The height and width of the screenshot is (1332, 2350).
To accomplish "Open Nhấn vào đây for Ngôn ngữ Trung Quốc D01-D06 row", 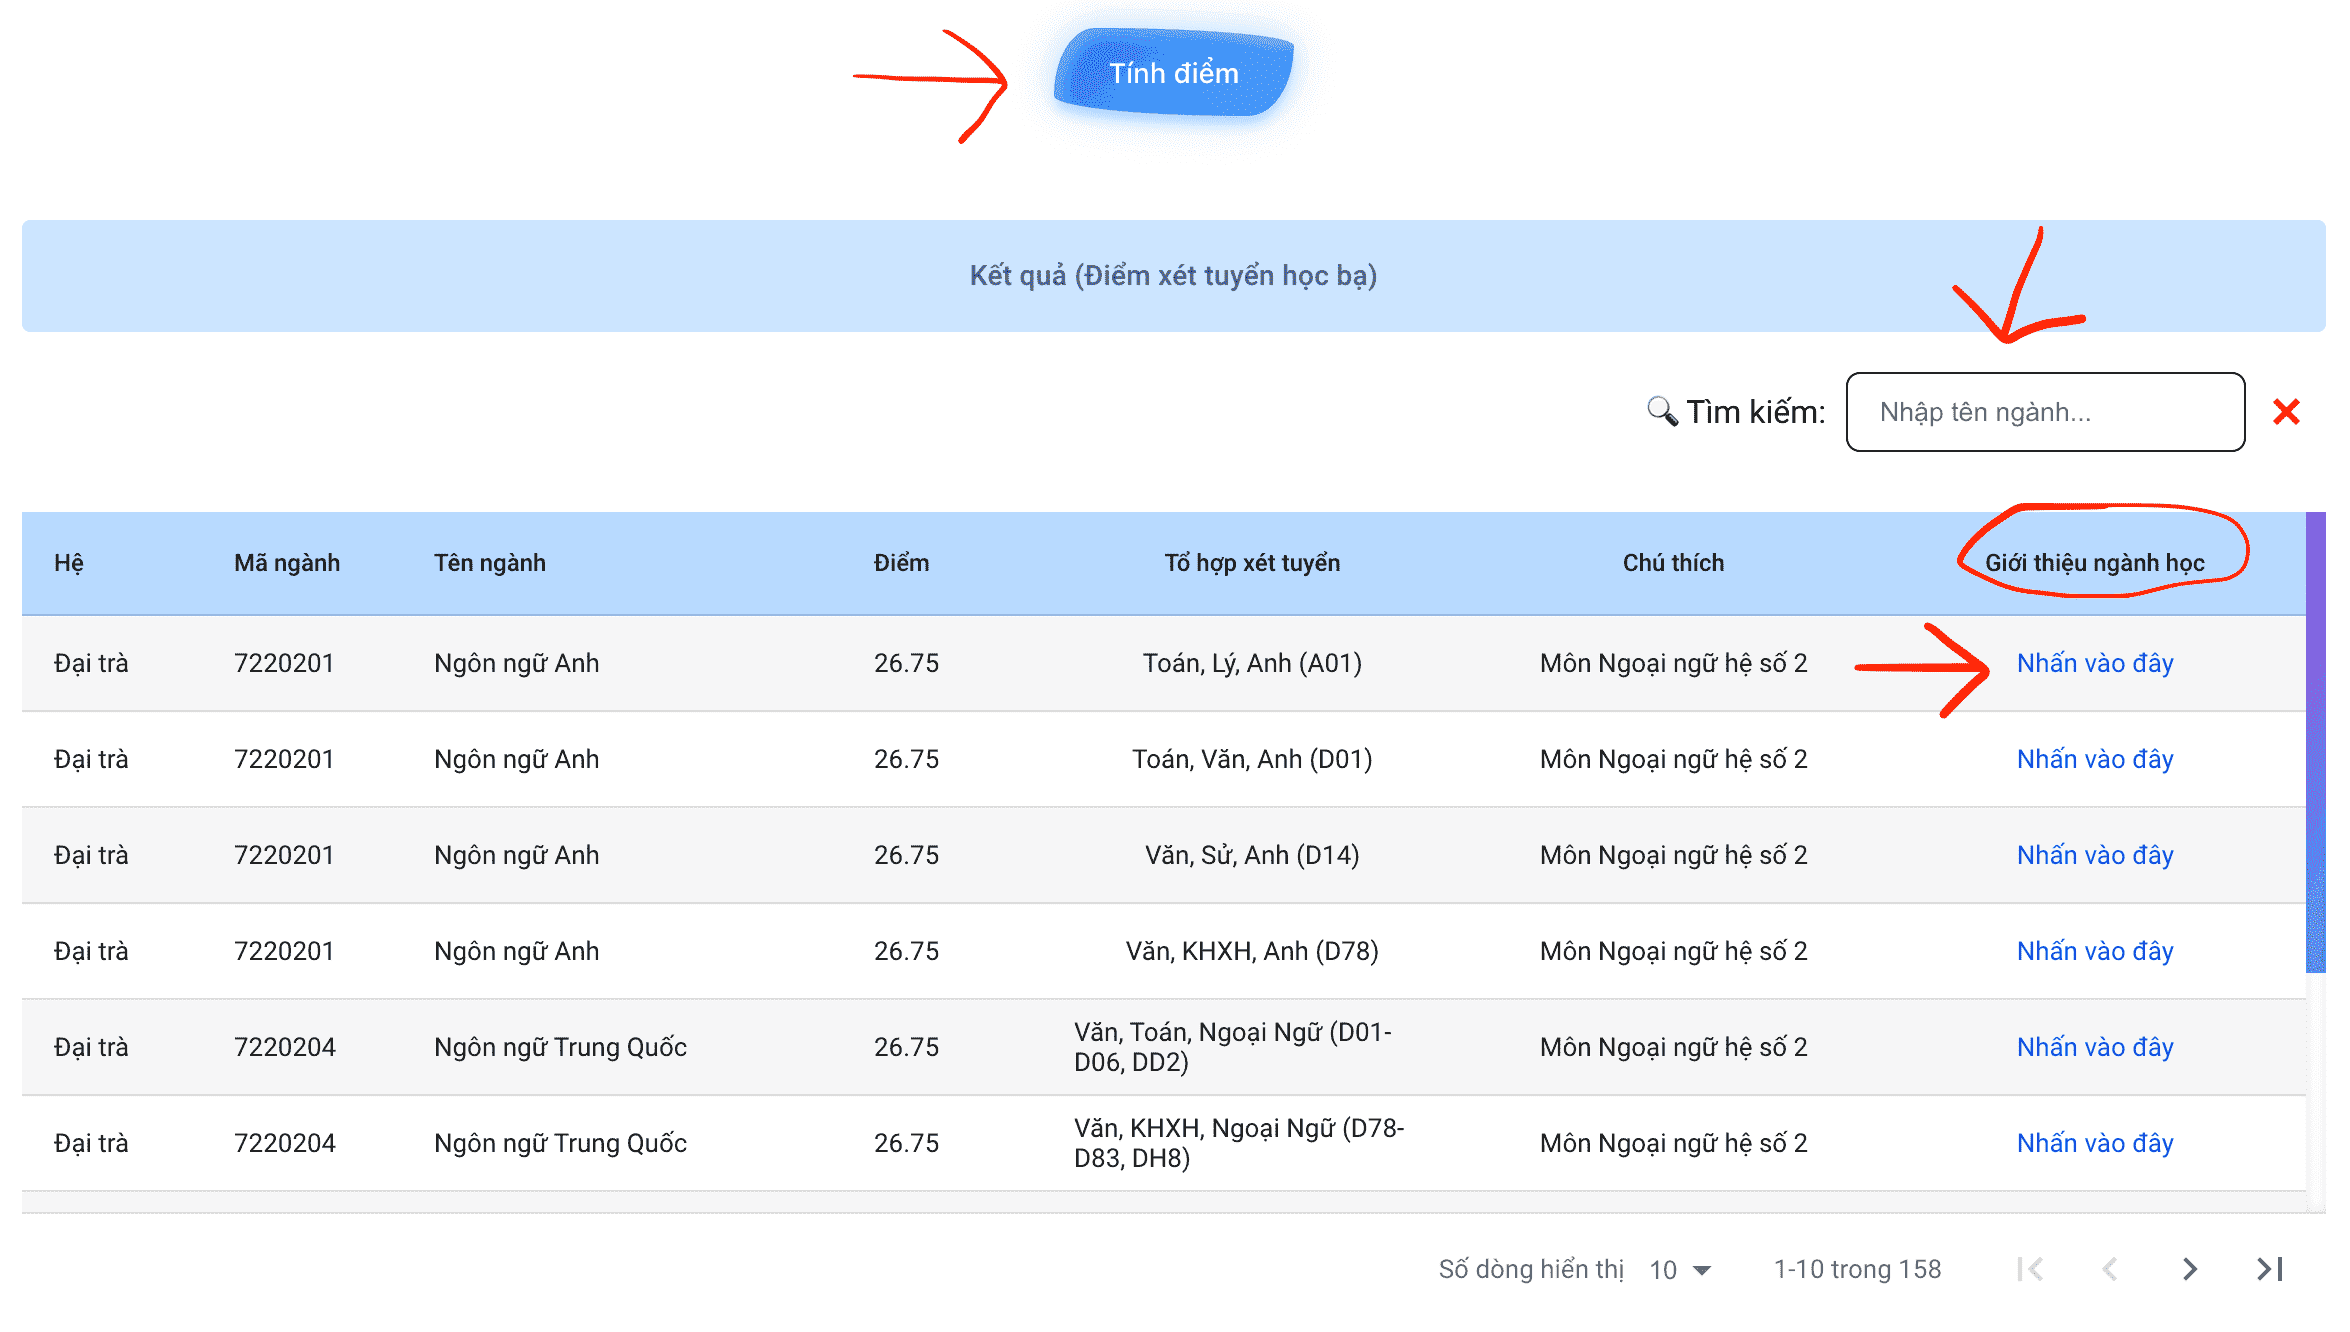I will pyautogui.click(x=2095, y=1047).
